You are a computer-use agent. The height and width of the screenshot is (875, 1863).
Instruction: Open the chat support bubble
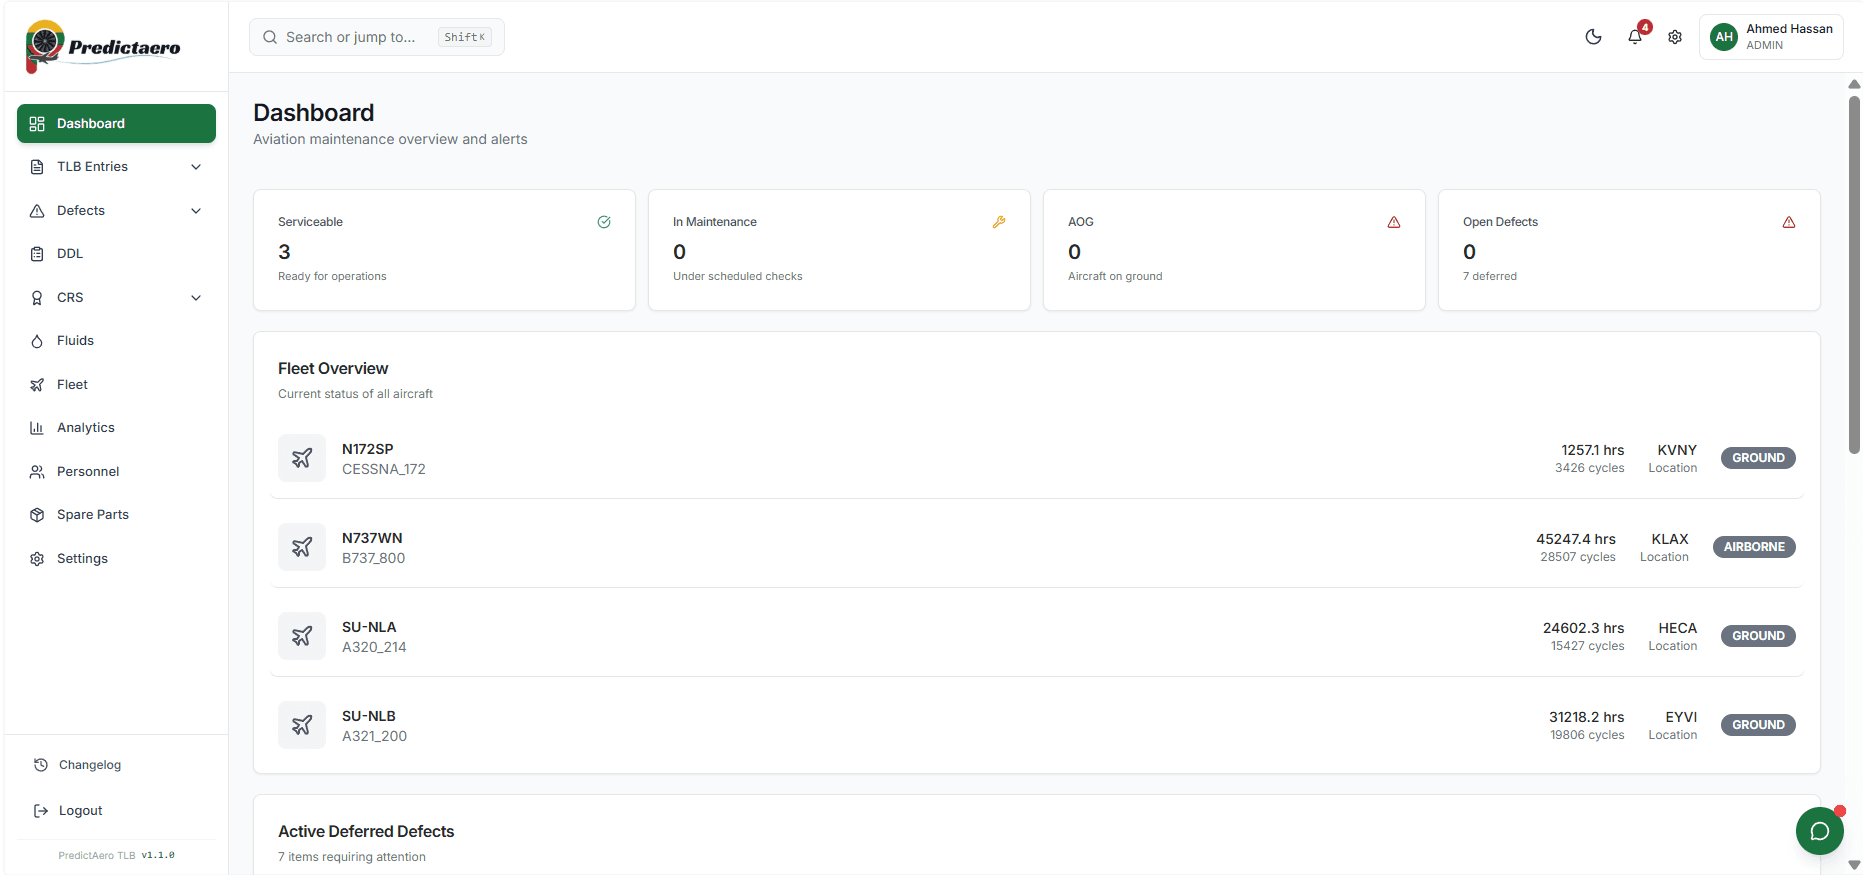(1820, 831)
